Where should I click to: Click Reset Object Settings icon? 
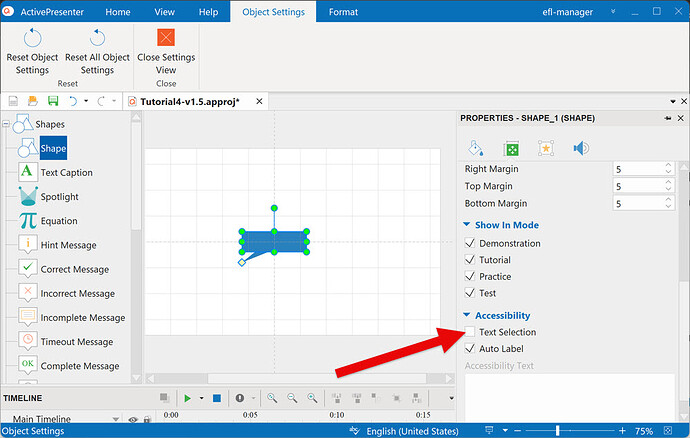point(32,38)
